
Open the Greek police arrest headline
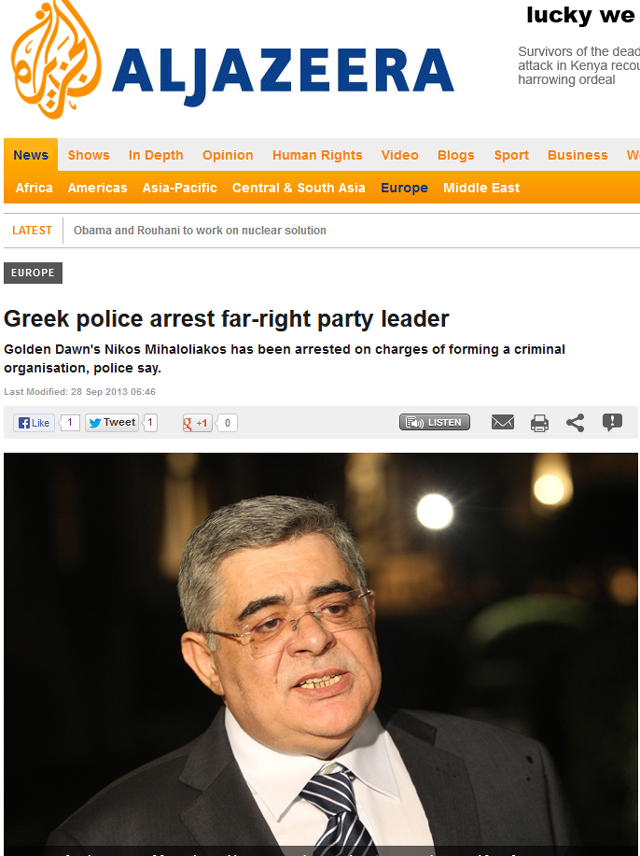click(x=226, y=319)
